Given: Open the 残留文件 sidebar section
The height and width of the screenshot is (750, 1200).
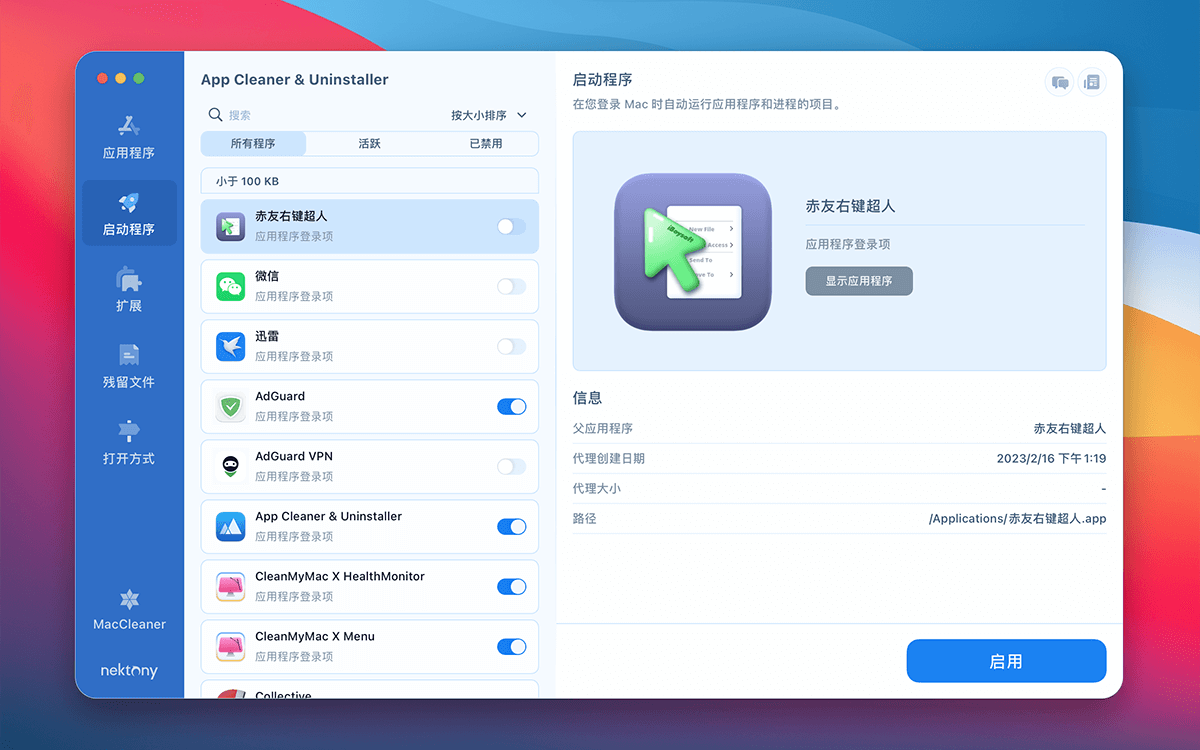Looking at the screenshot, I should pyautogui.click(x=129, y=366).
